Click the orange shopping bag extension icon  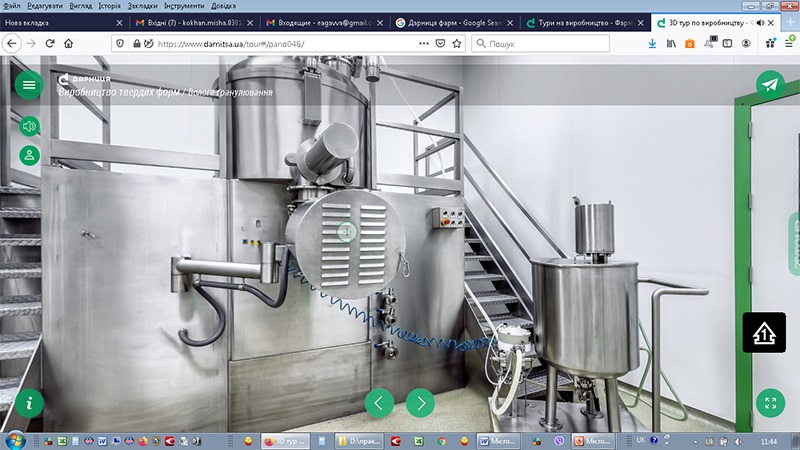(690, 44)
